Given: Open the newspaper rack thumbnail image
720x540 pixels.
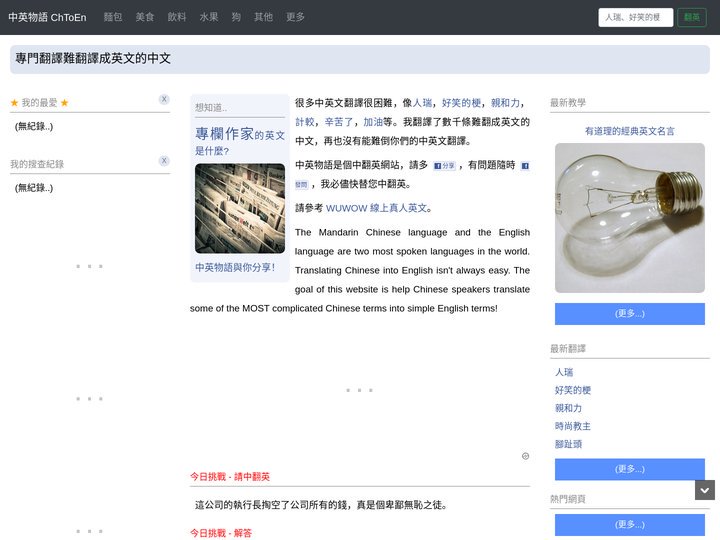Looking at the screenshot, I should tap(240, 208).
